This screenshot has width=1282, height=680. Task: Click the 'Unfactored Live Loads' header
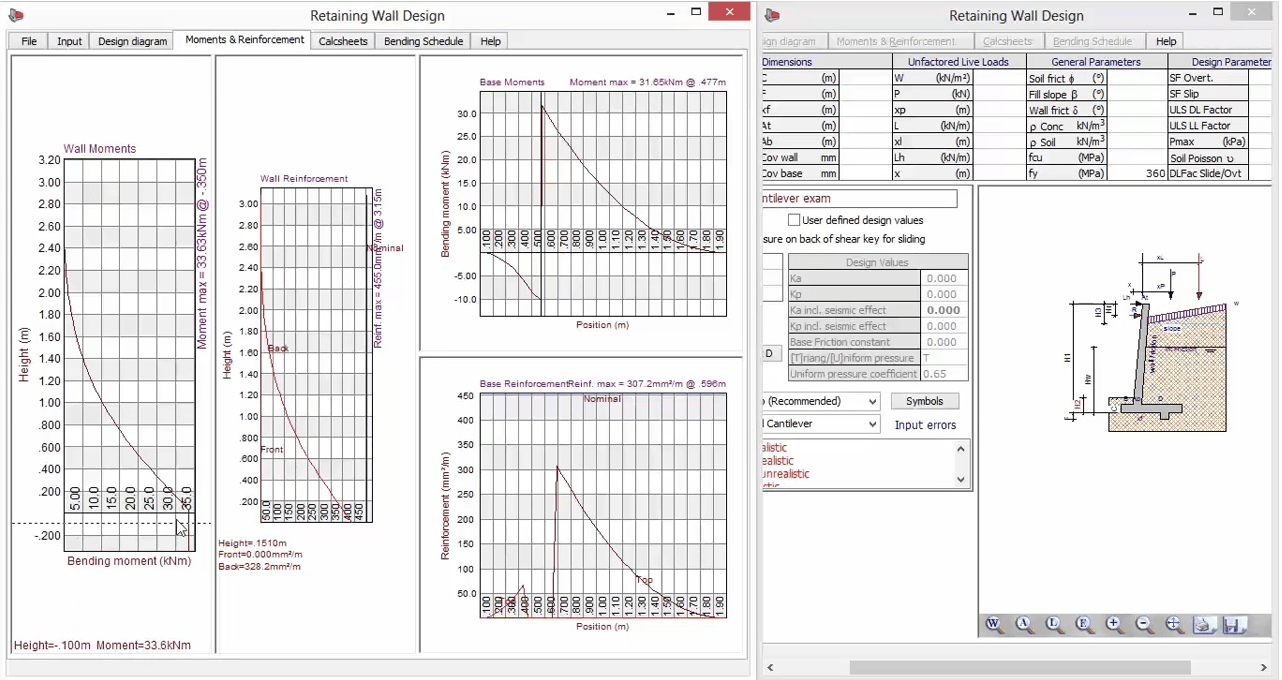coord(957,62)
